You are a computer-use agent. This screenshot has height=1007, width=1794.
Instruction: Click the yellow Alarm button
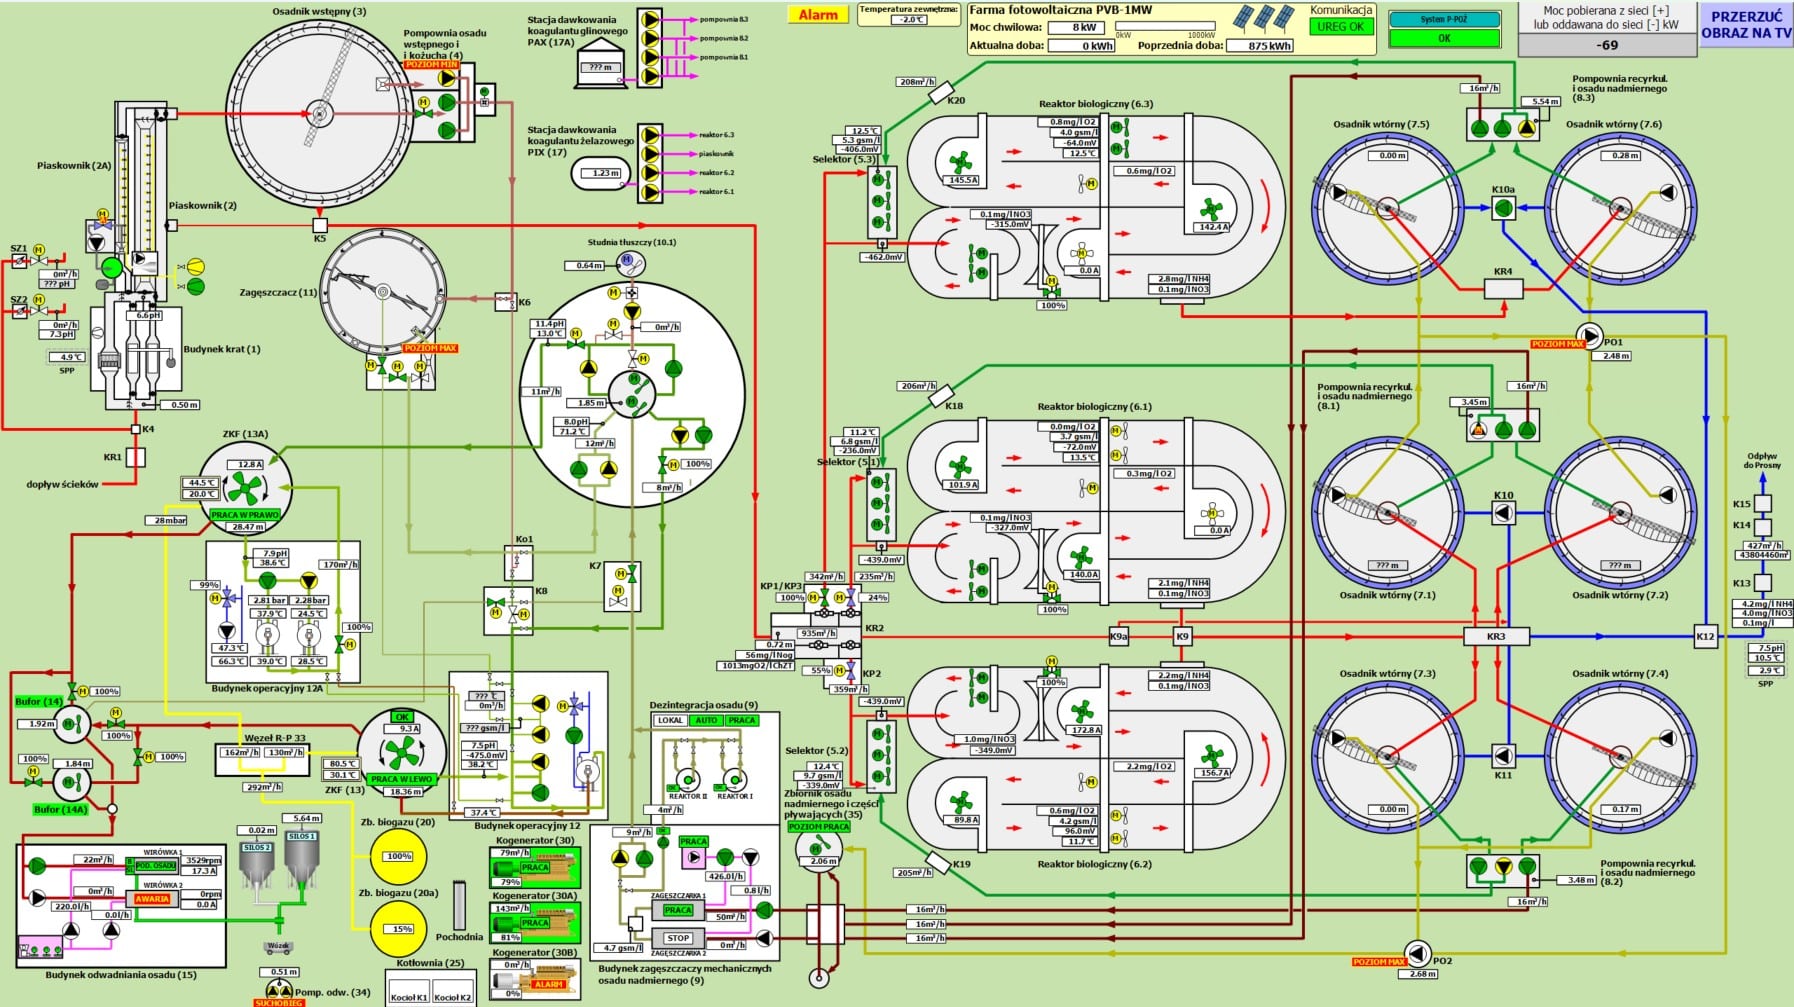pos(817,15)
